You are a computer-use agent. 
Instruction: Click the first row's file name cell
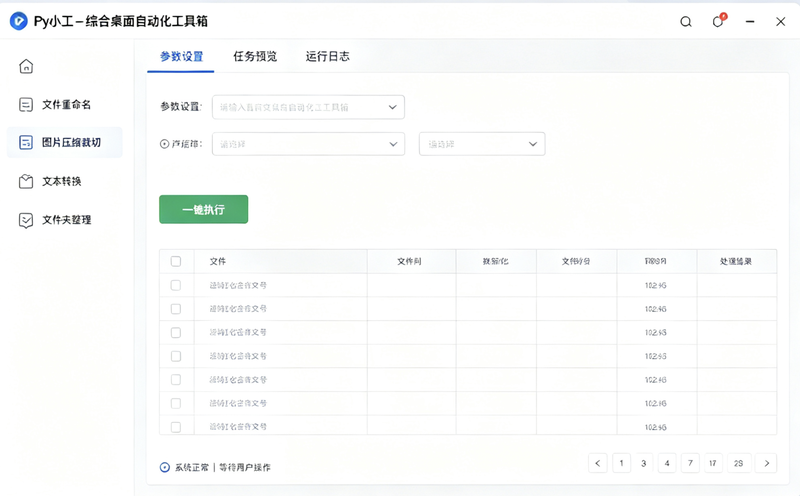click(281, 285)
